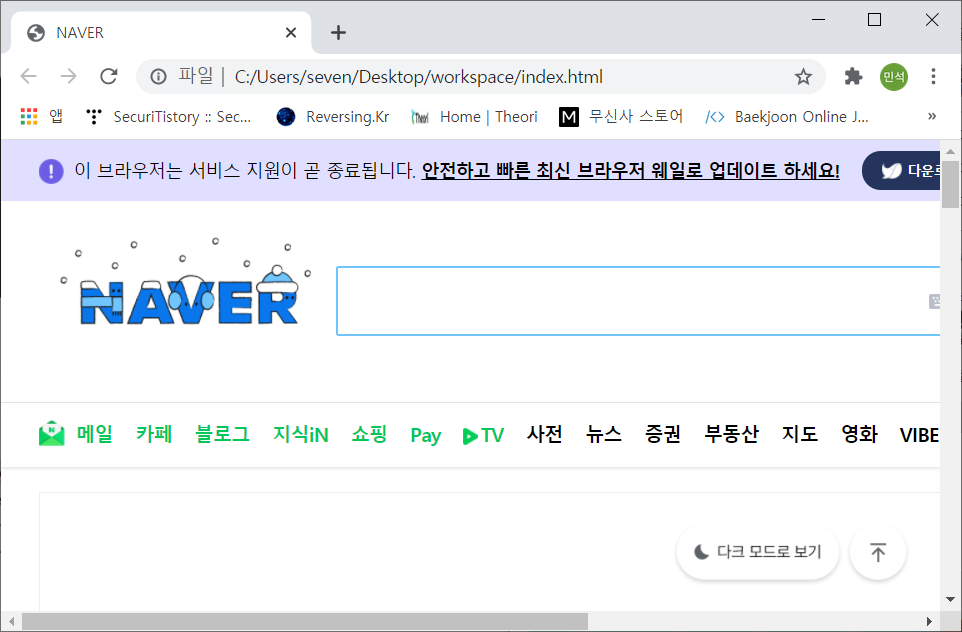The width and height of the screenshot is (962, 632).
Task: Reload the index.html page
Action: pyautogui.click(x=109, y=77)
